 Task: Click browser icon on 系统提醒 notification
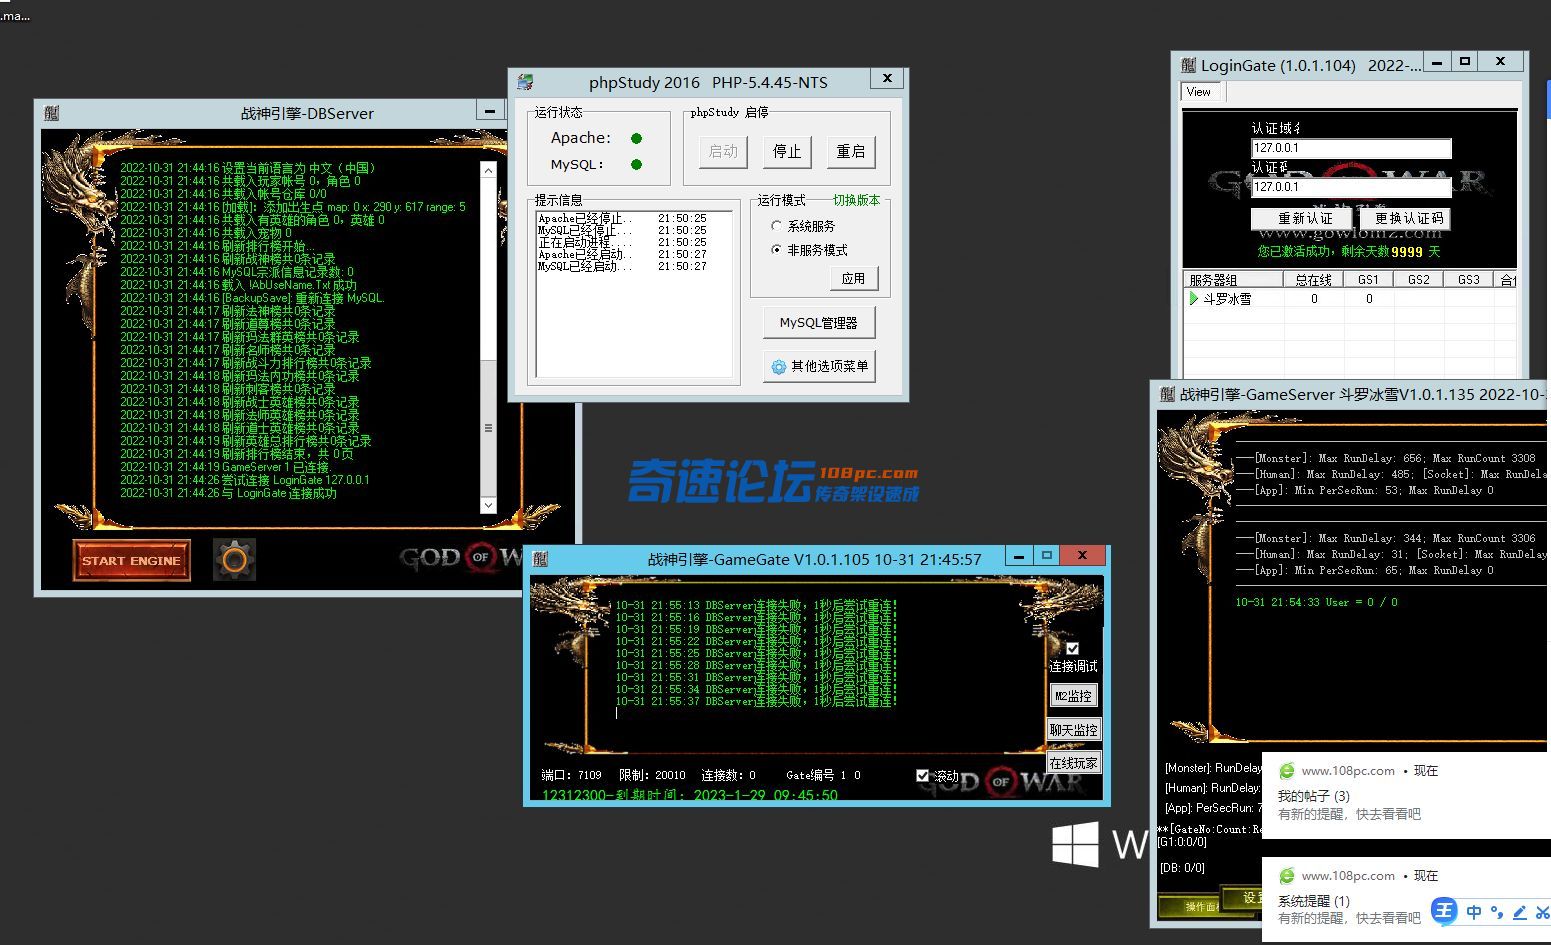coord(1287,876)
